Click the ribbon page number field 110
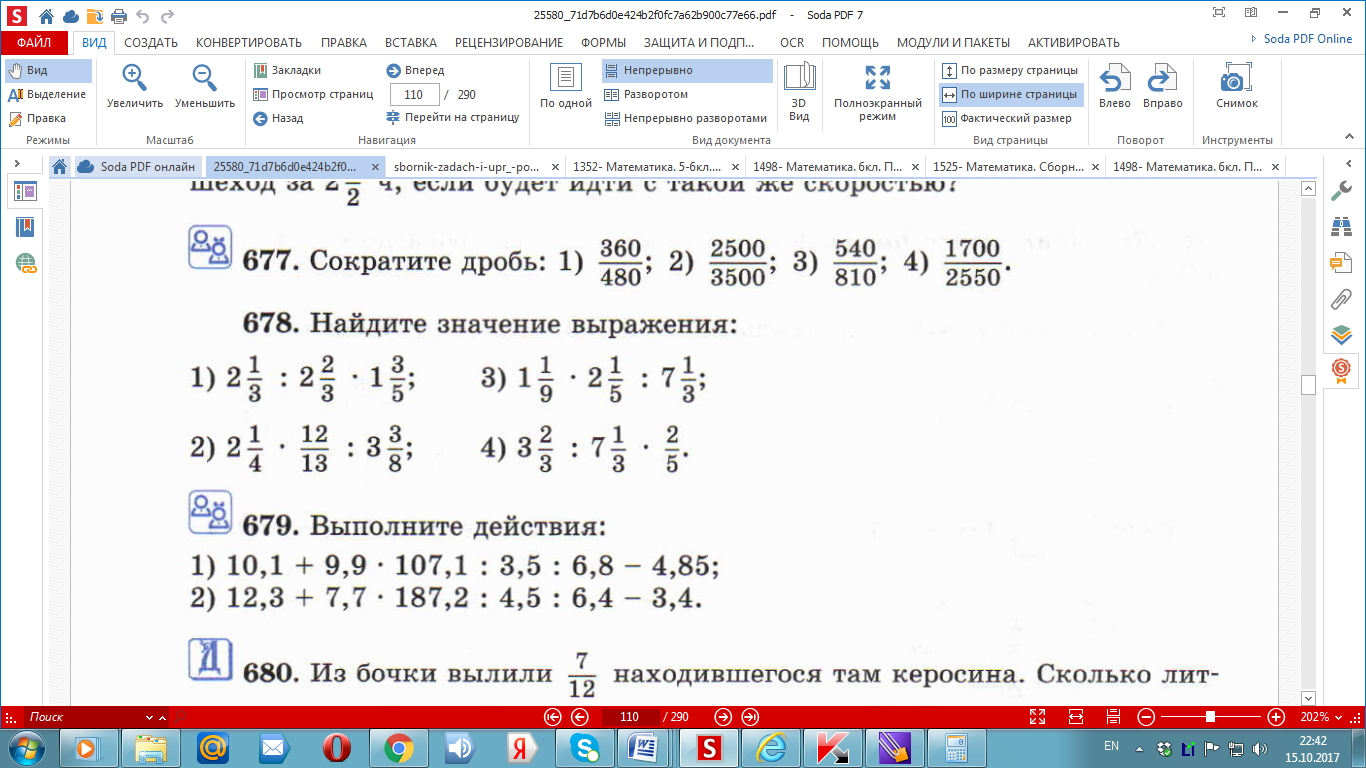The height and width of the screenshot is (768, 1366). coord(414,94)
